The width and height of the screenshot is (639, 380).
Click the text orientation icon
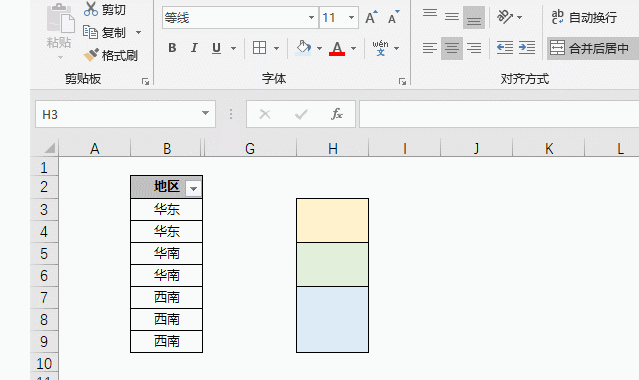click(x=505, y=17)
